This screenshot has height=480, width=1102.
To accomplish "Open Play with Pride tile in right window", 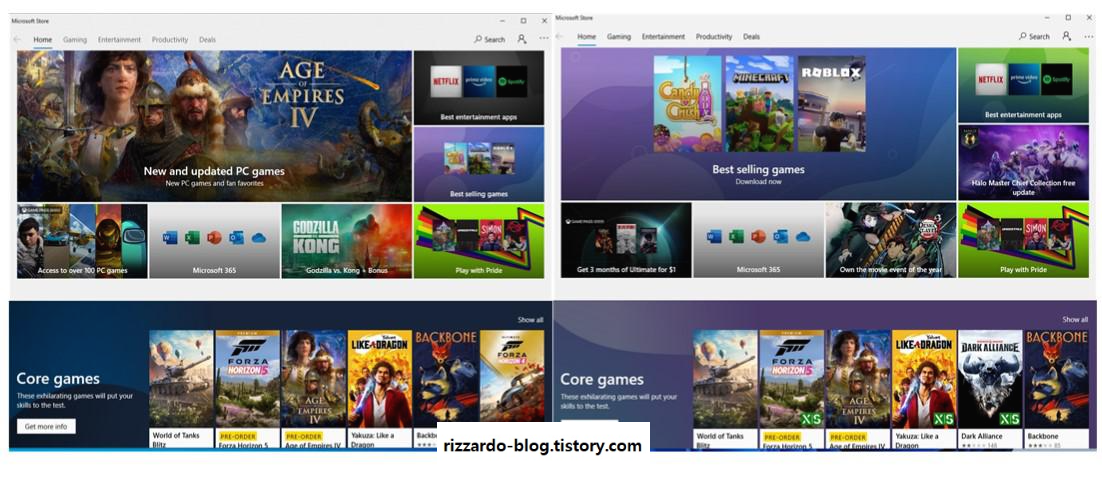I will click(x=1023, y=240).
